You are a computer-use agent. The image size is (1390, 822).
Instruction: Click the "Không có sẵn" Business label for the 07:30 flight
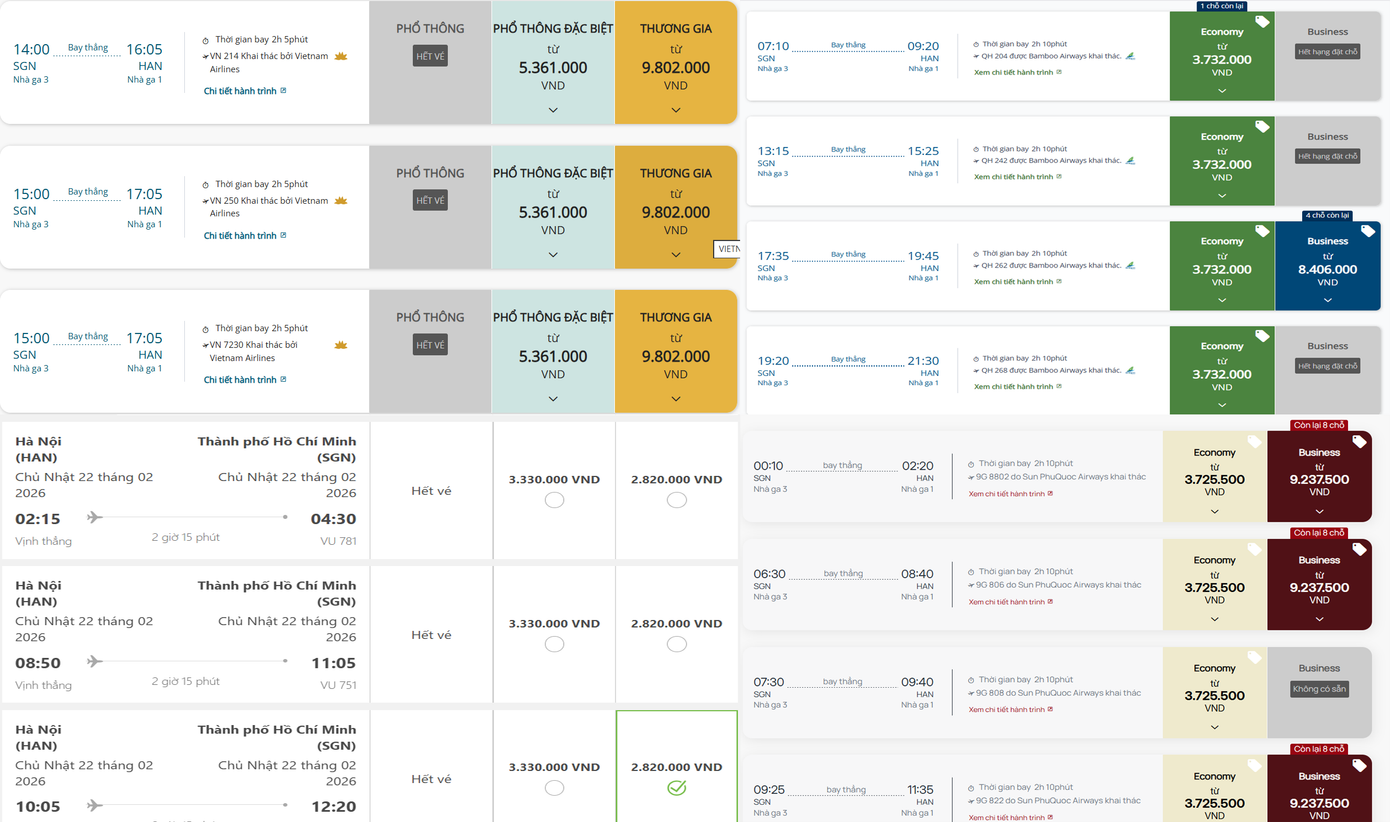[x=1319, y=689]
